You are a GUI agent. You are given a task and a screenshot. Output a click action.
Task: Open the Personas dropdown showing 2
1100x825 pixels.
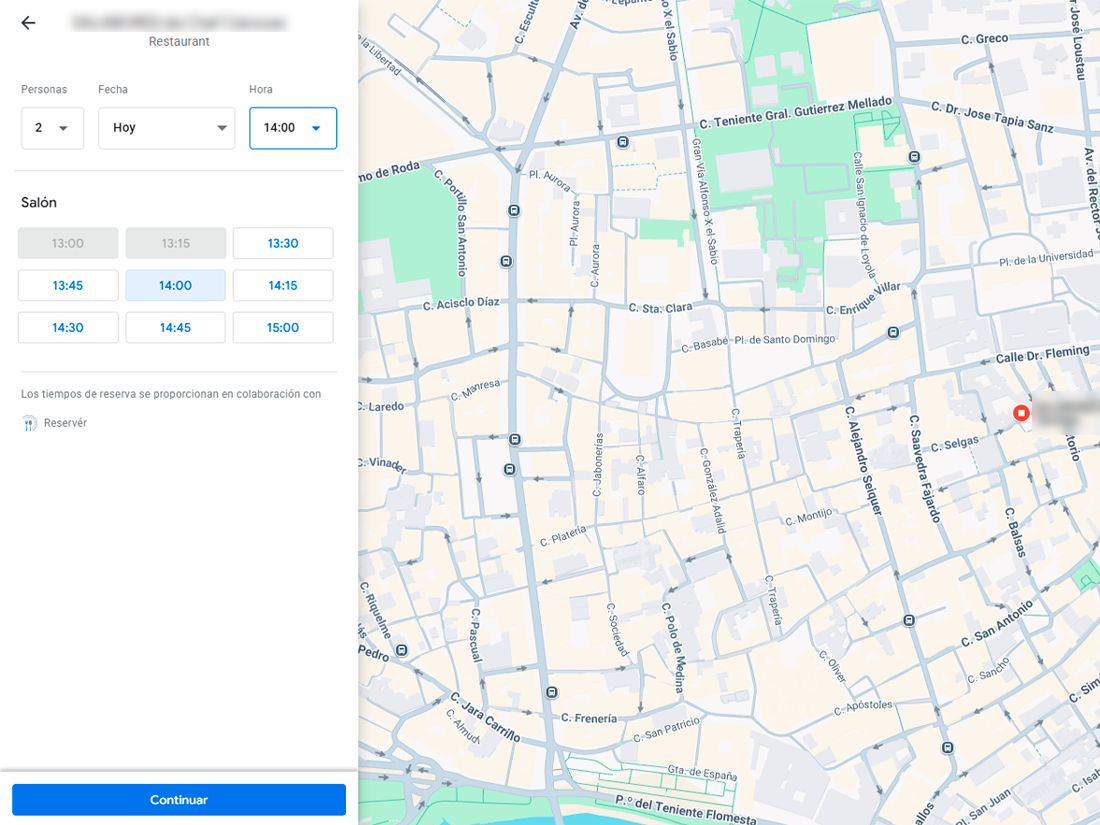(53, 128)
